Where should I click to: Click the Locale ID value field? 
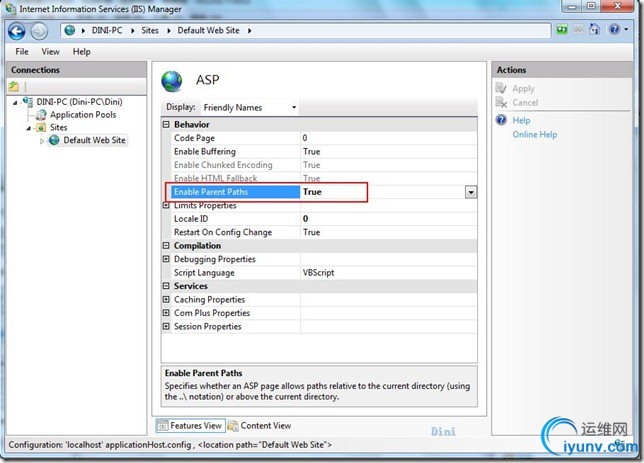click(x=389, y=219)
